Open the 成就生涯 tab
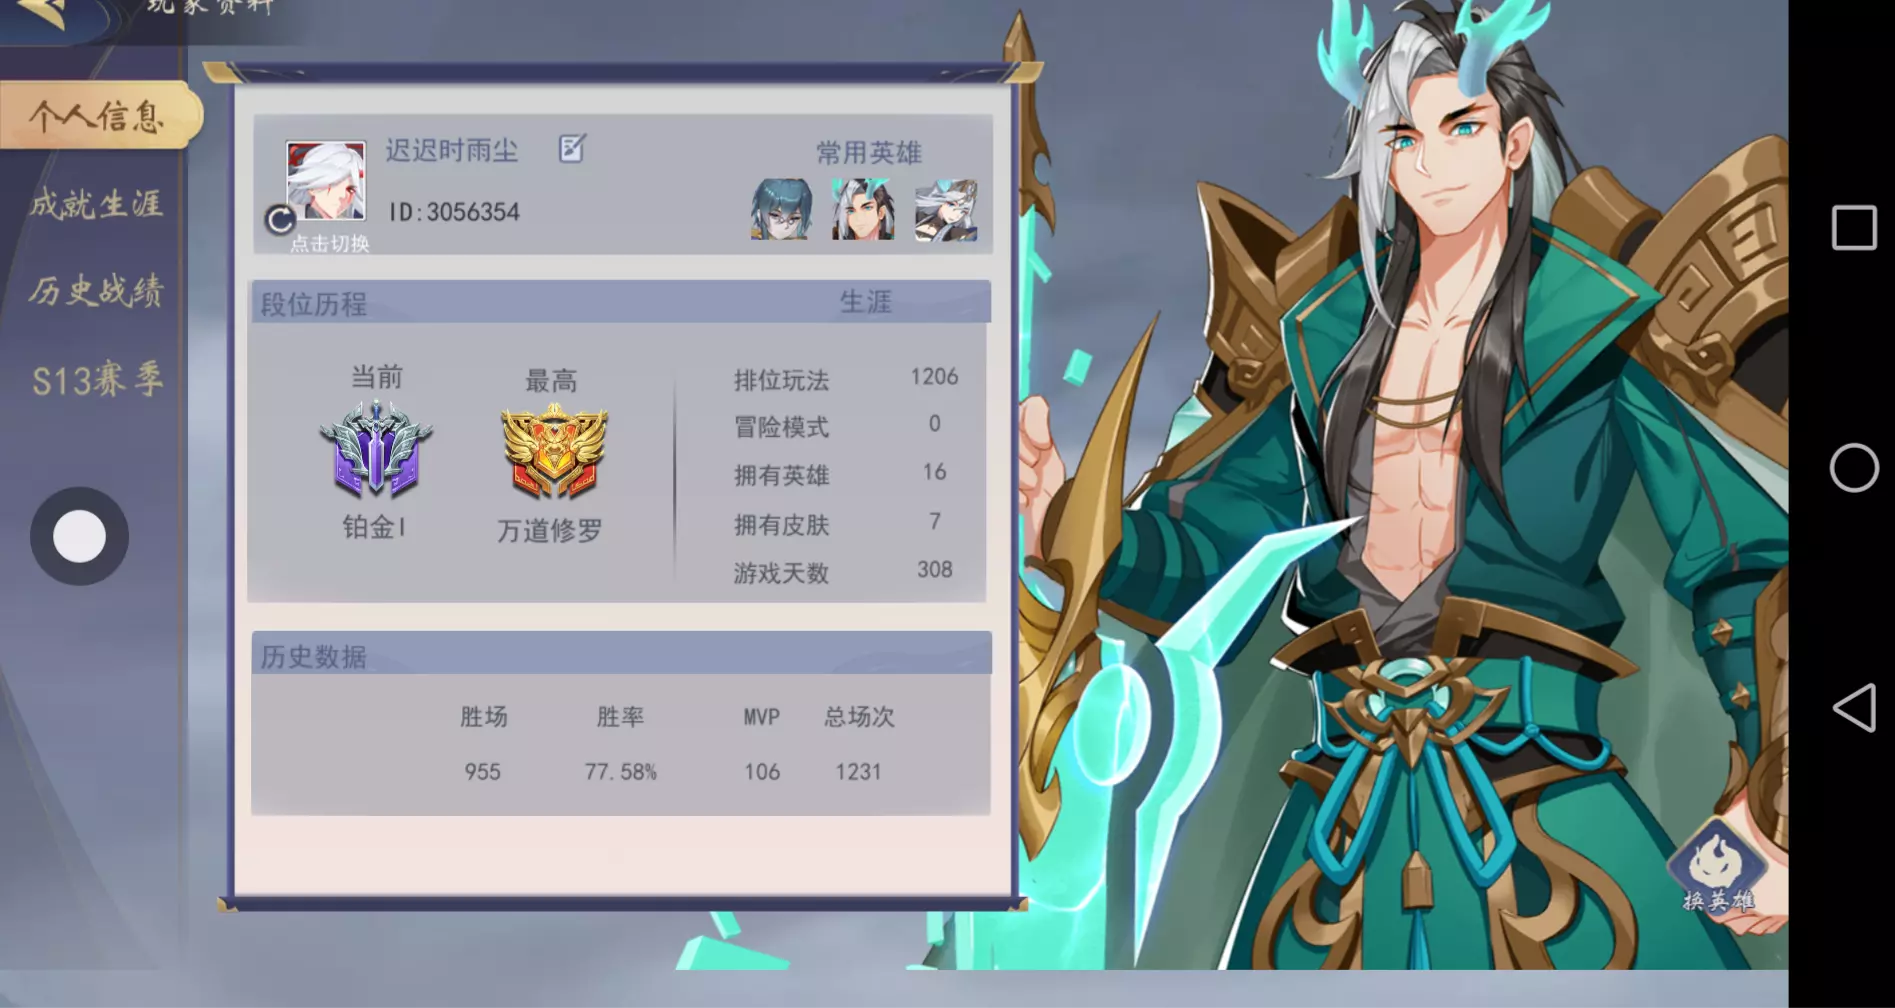Image resolution: width=1895 pixels, height=1008 pixels. pos(96,204)
